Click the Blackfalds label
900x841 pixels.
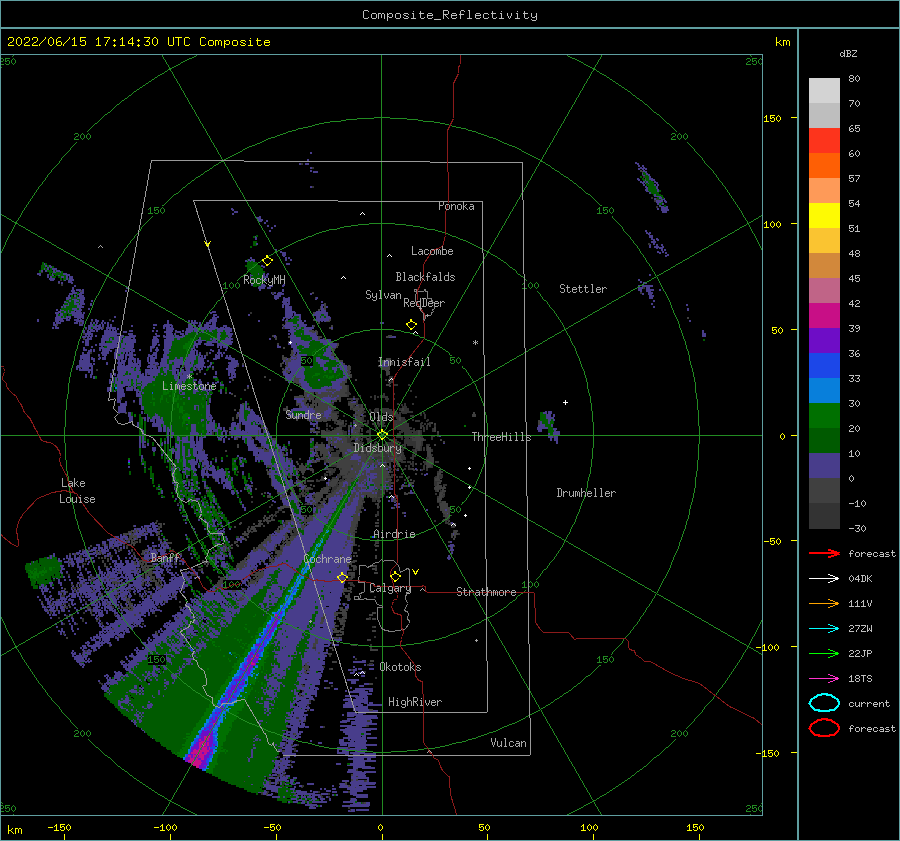pos(425,277)
